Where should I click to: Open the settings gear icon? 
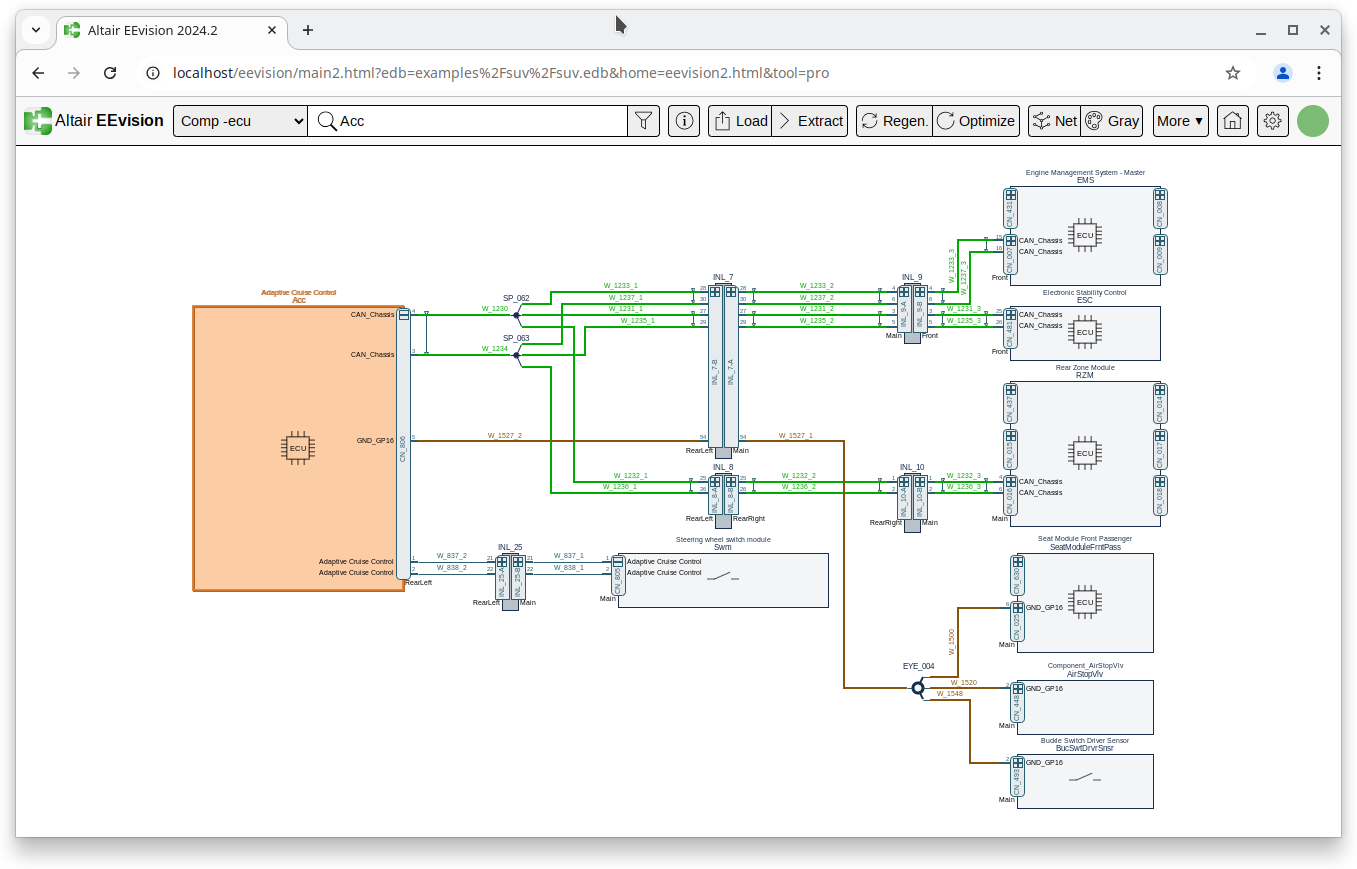(x=1272, y=121)
